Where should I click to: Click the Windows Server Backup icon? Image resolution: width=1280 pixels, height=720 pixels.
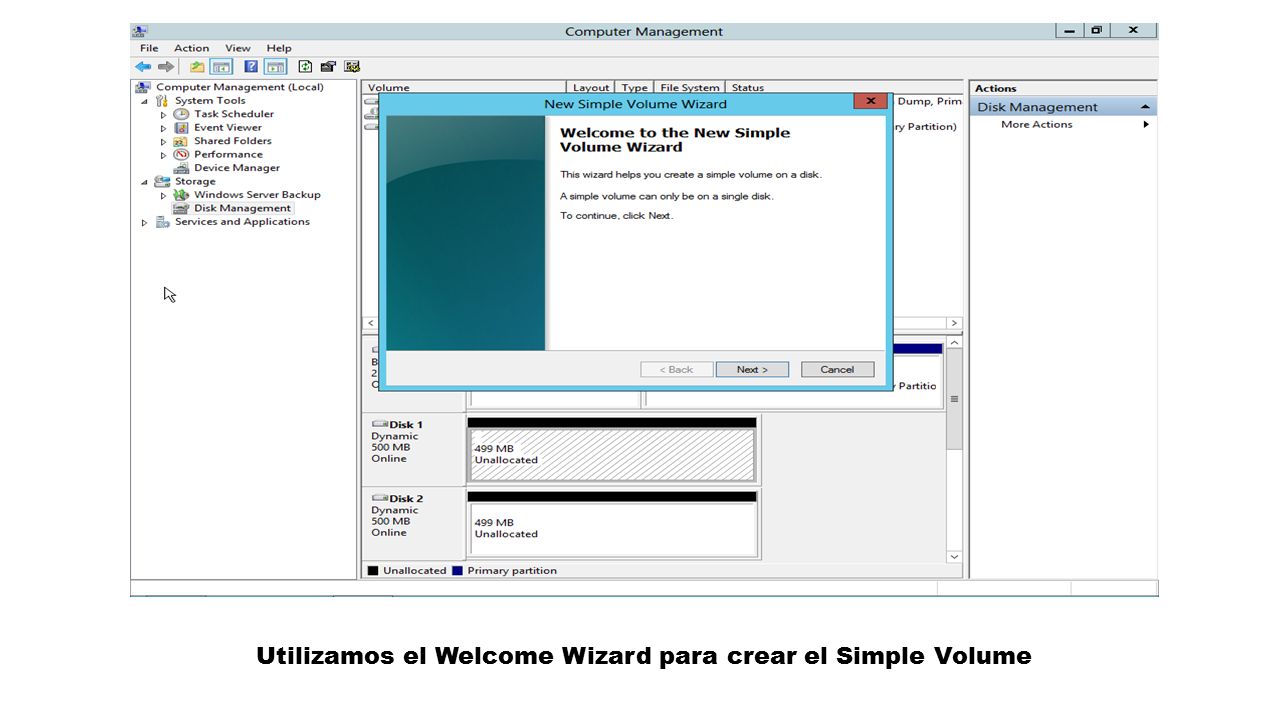click(x=181, y=195)
